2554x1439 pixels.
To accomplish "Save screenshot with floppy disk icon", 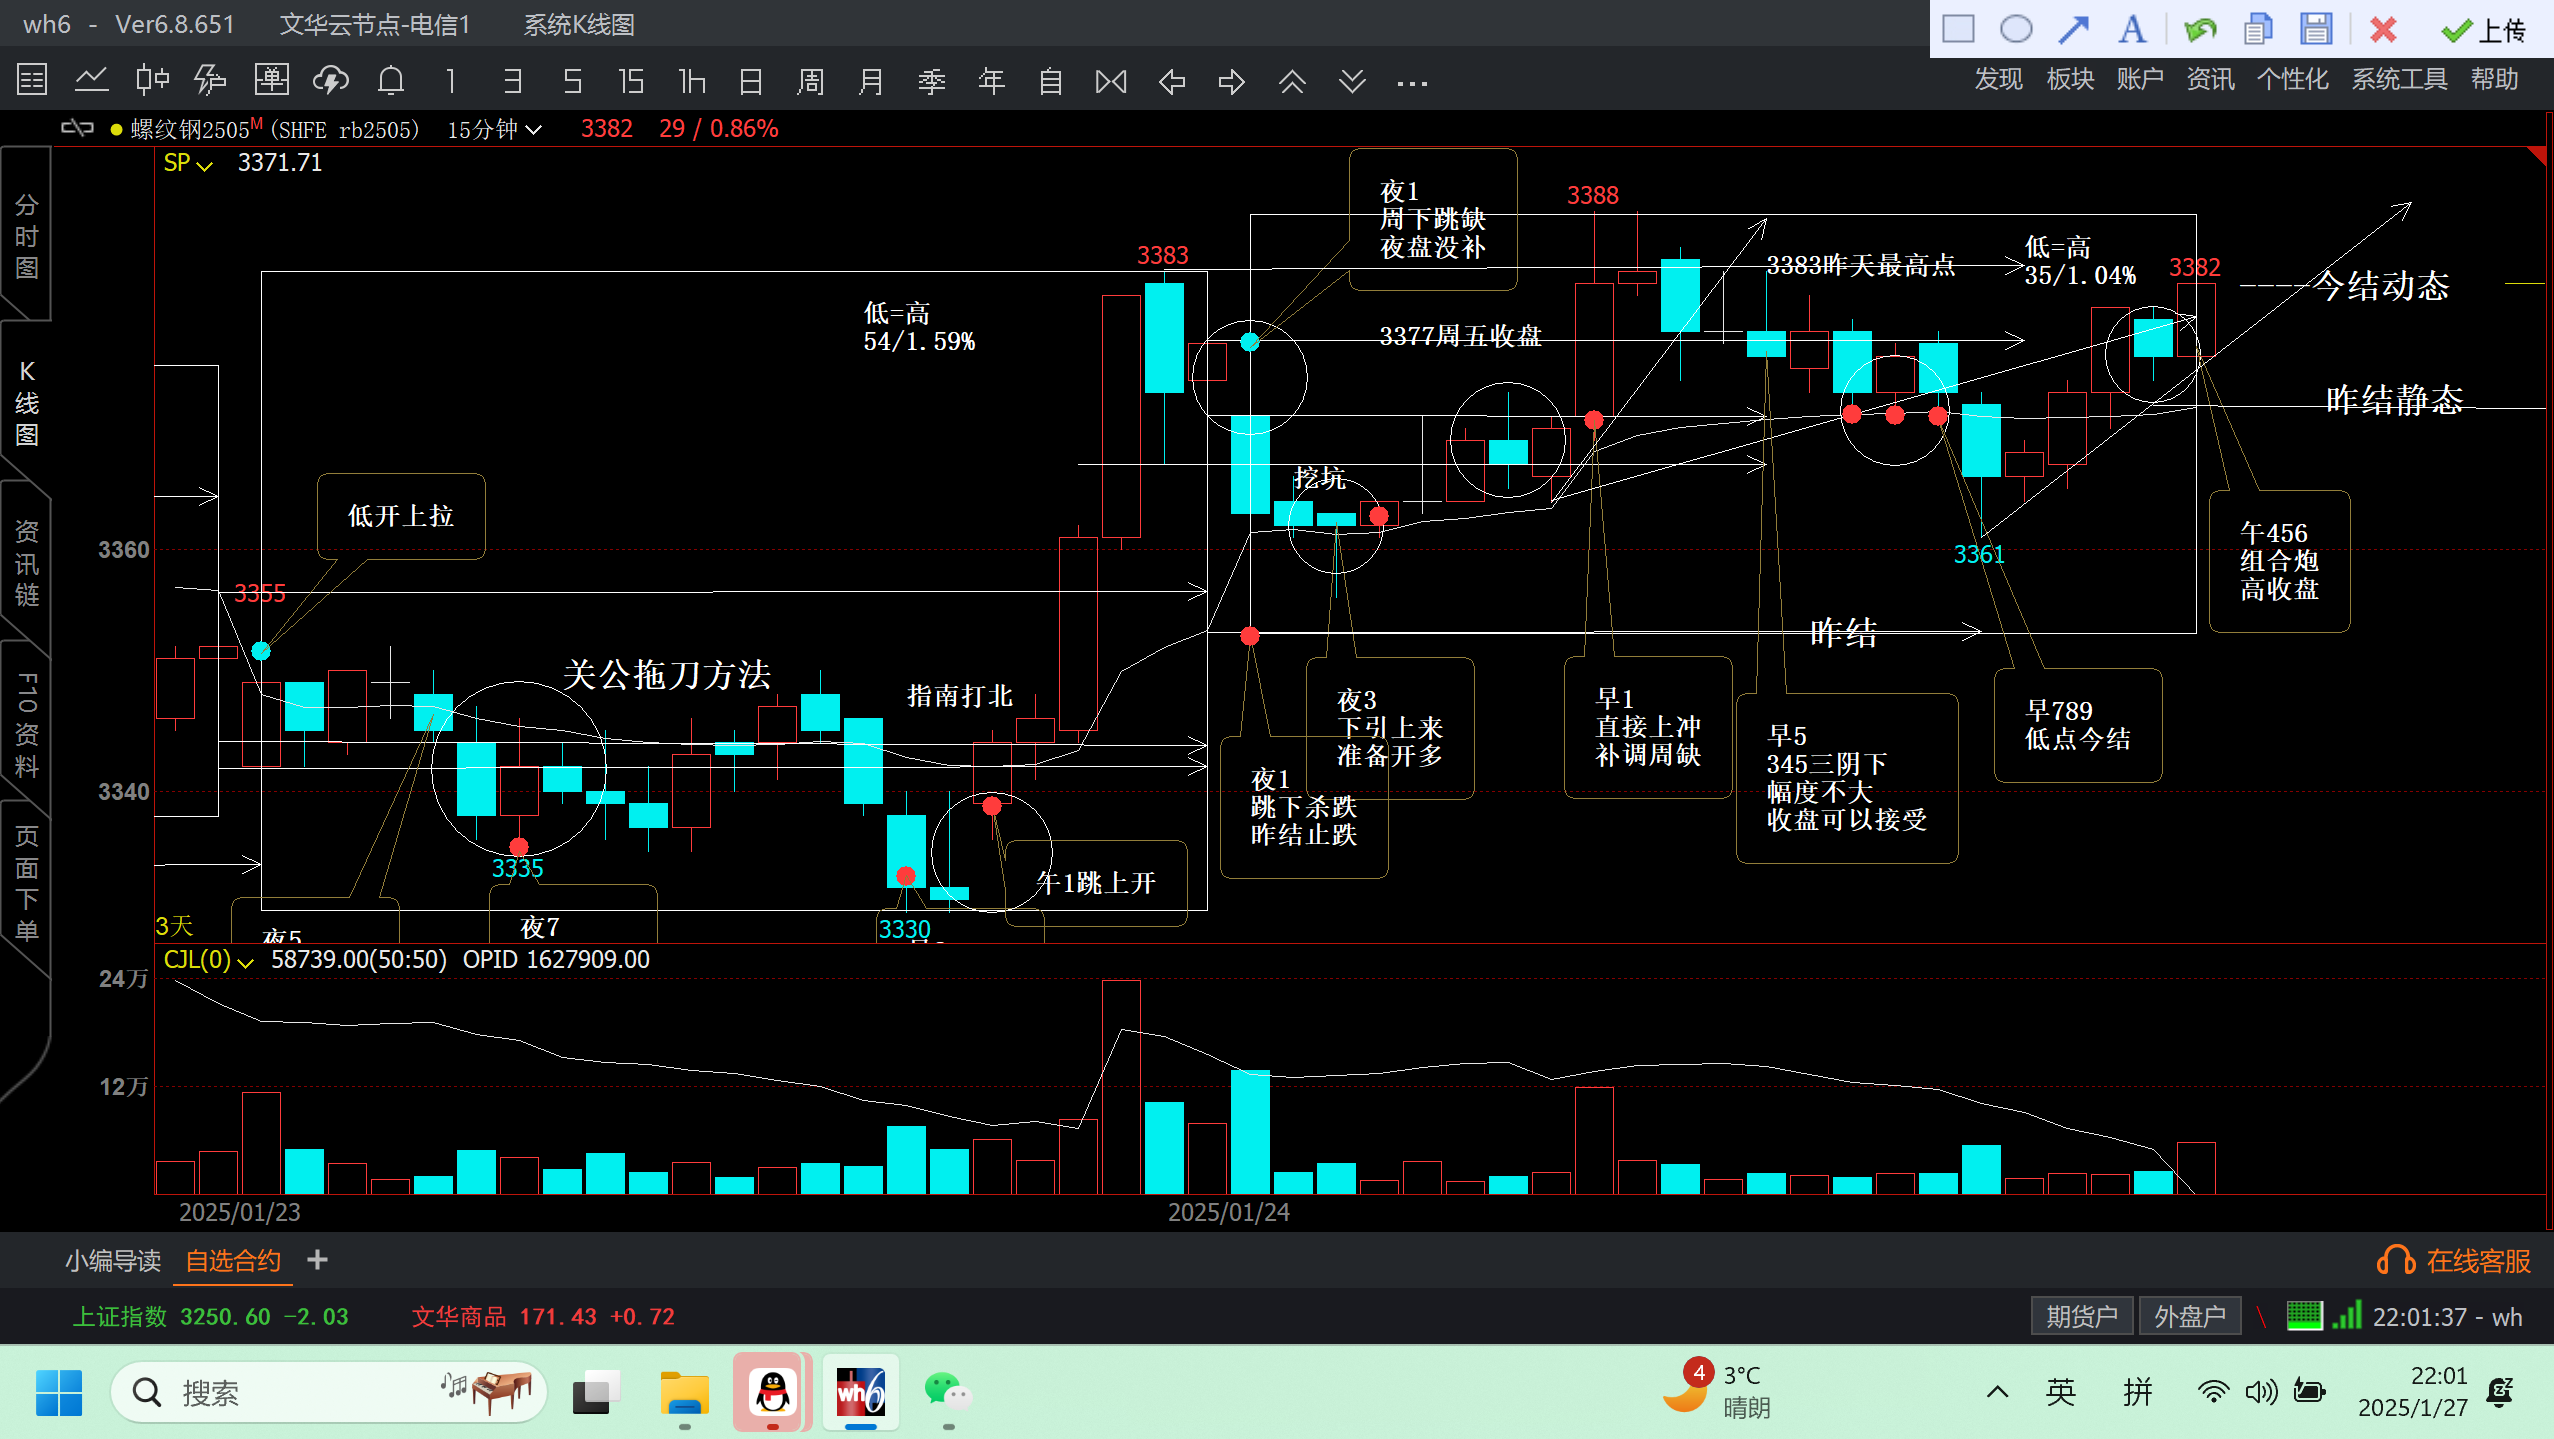I will [2315, 30].
